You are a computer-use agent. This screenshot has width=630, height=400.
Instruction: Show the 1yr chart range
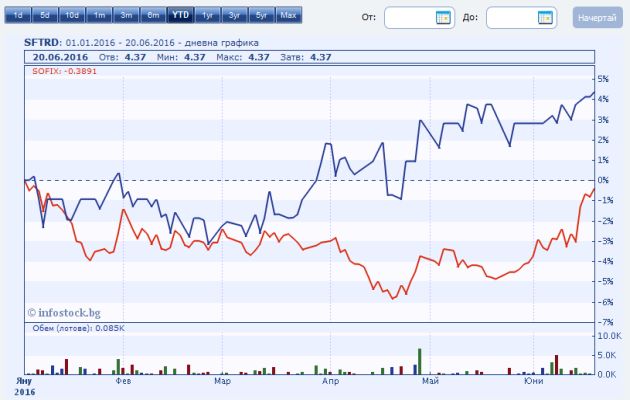pyautogui.click(x=207, y=15)
